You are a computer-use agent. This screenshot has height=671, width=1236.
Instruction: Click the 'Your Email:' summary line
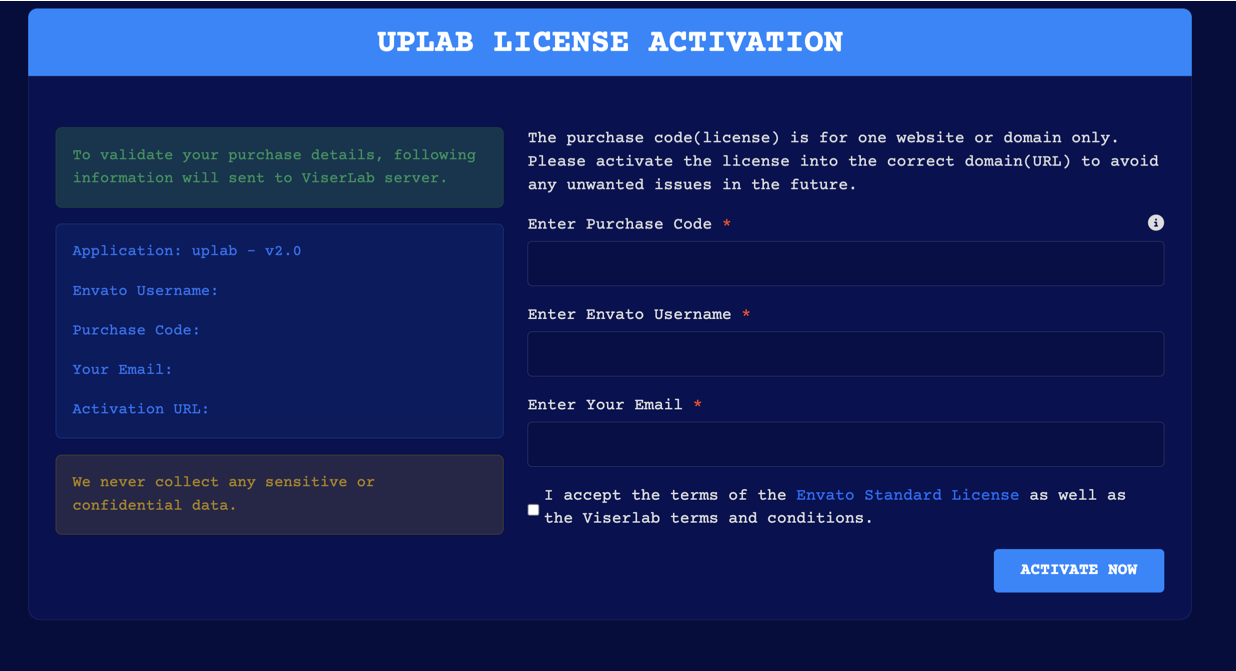coord(122,370)
